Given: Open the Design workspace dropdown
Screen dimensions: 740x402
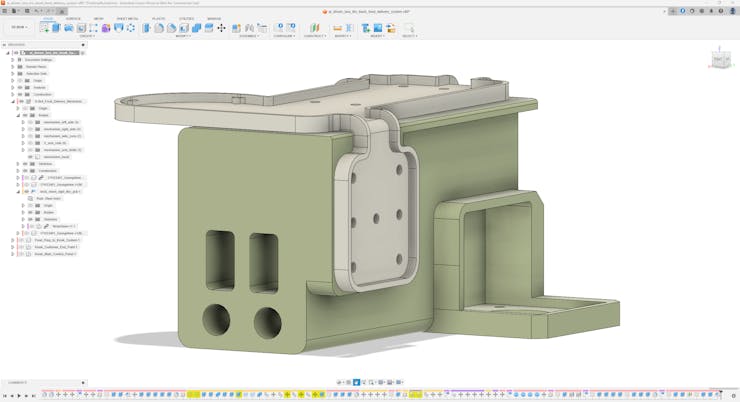Looking at the screenshot, I should point(19,28).
